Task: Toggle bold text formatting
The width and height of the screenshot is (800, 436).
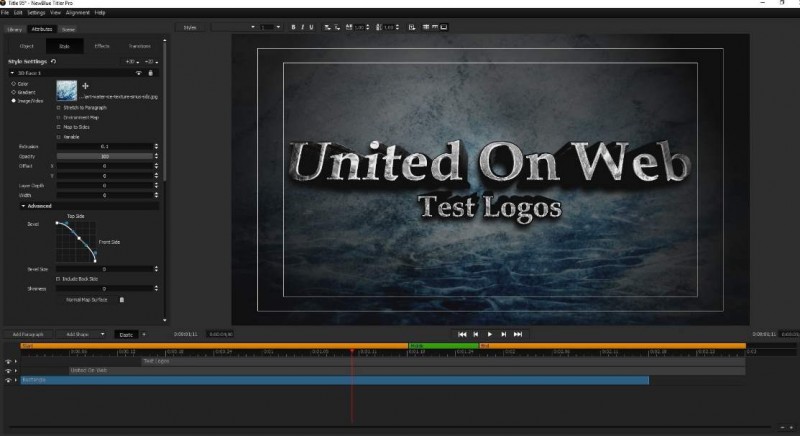Action: coord(293,27)
